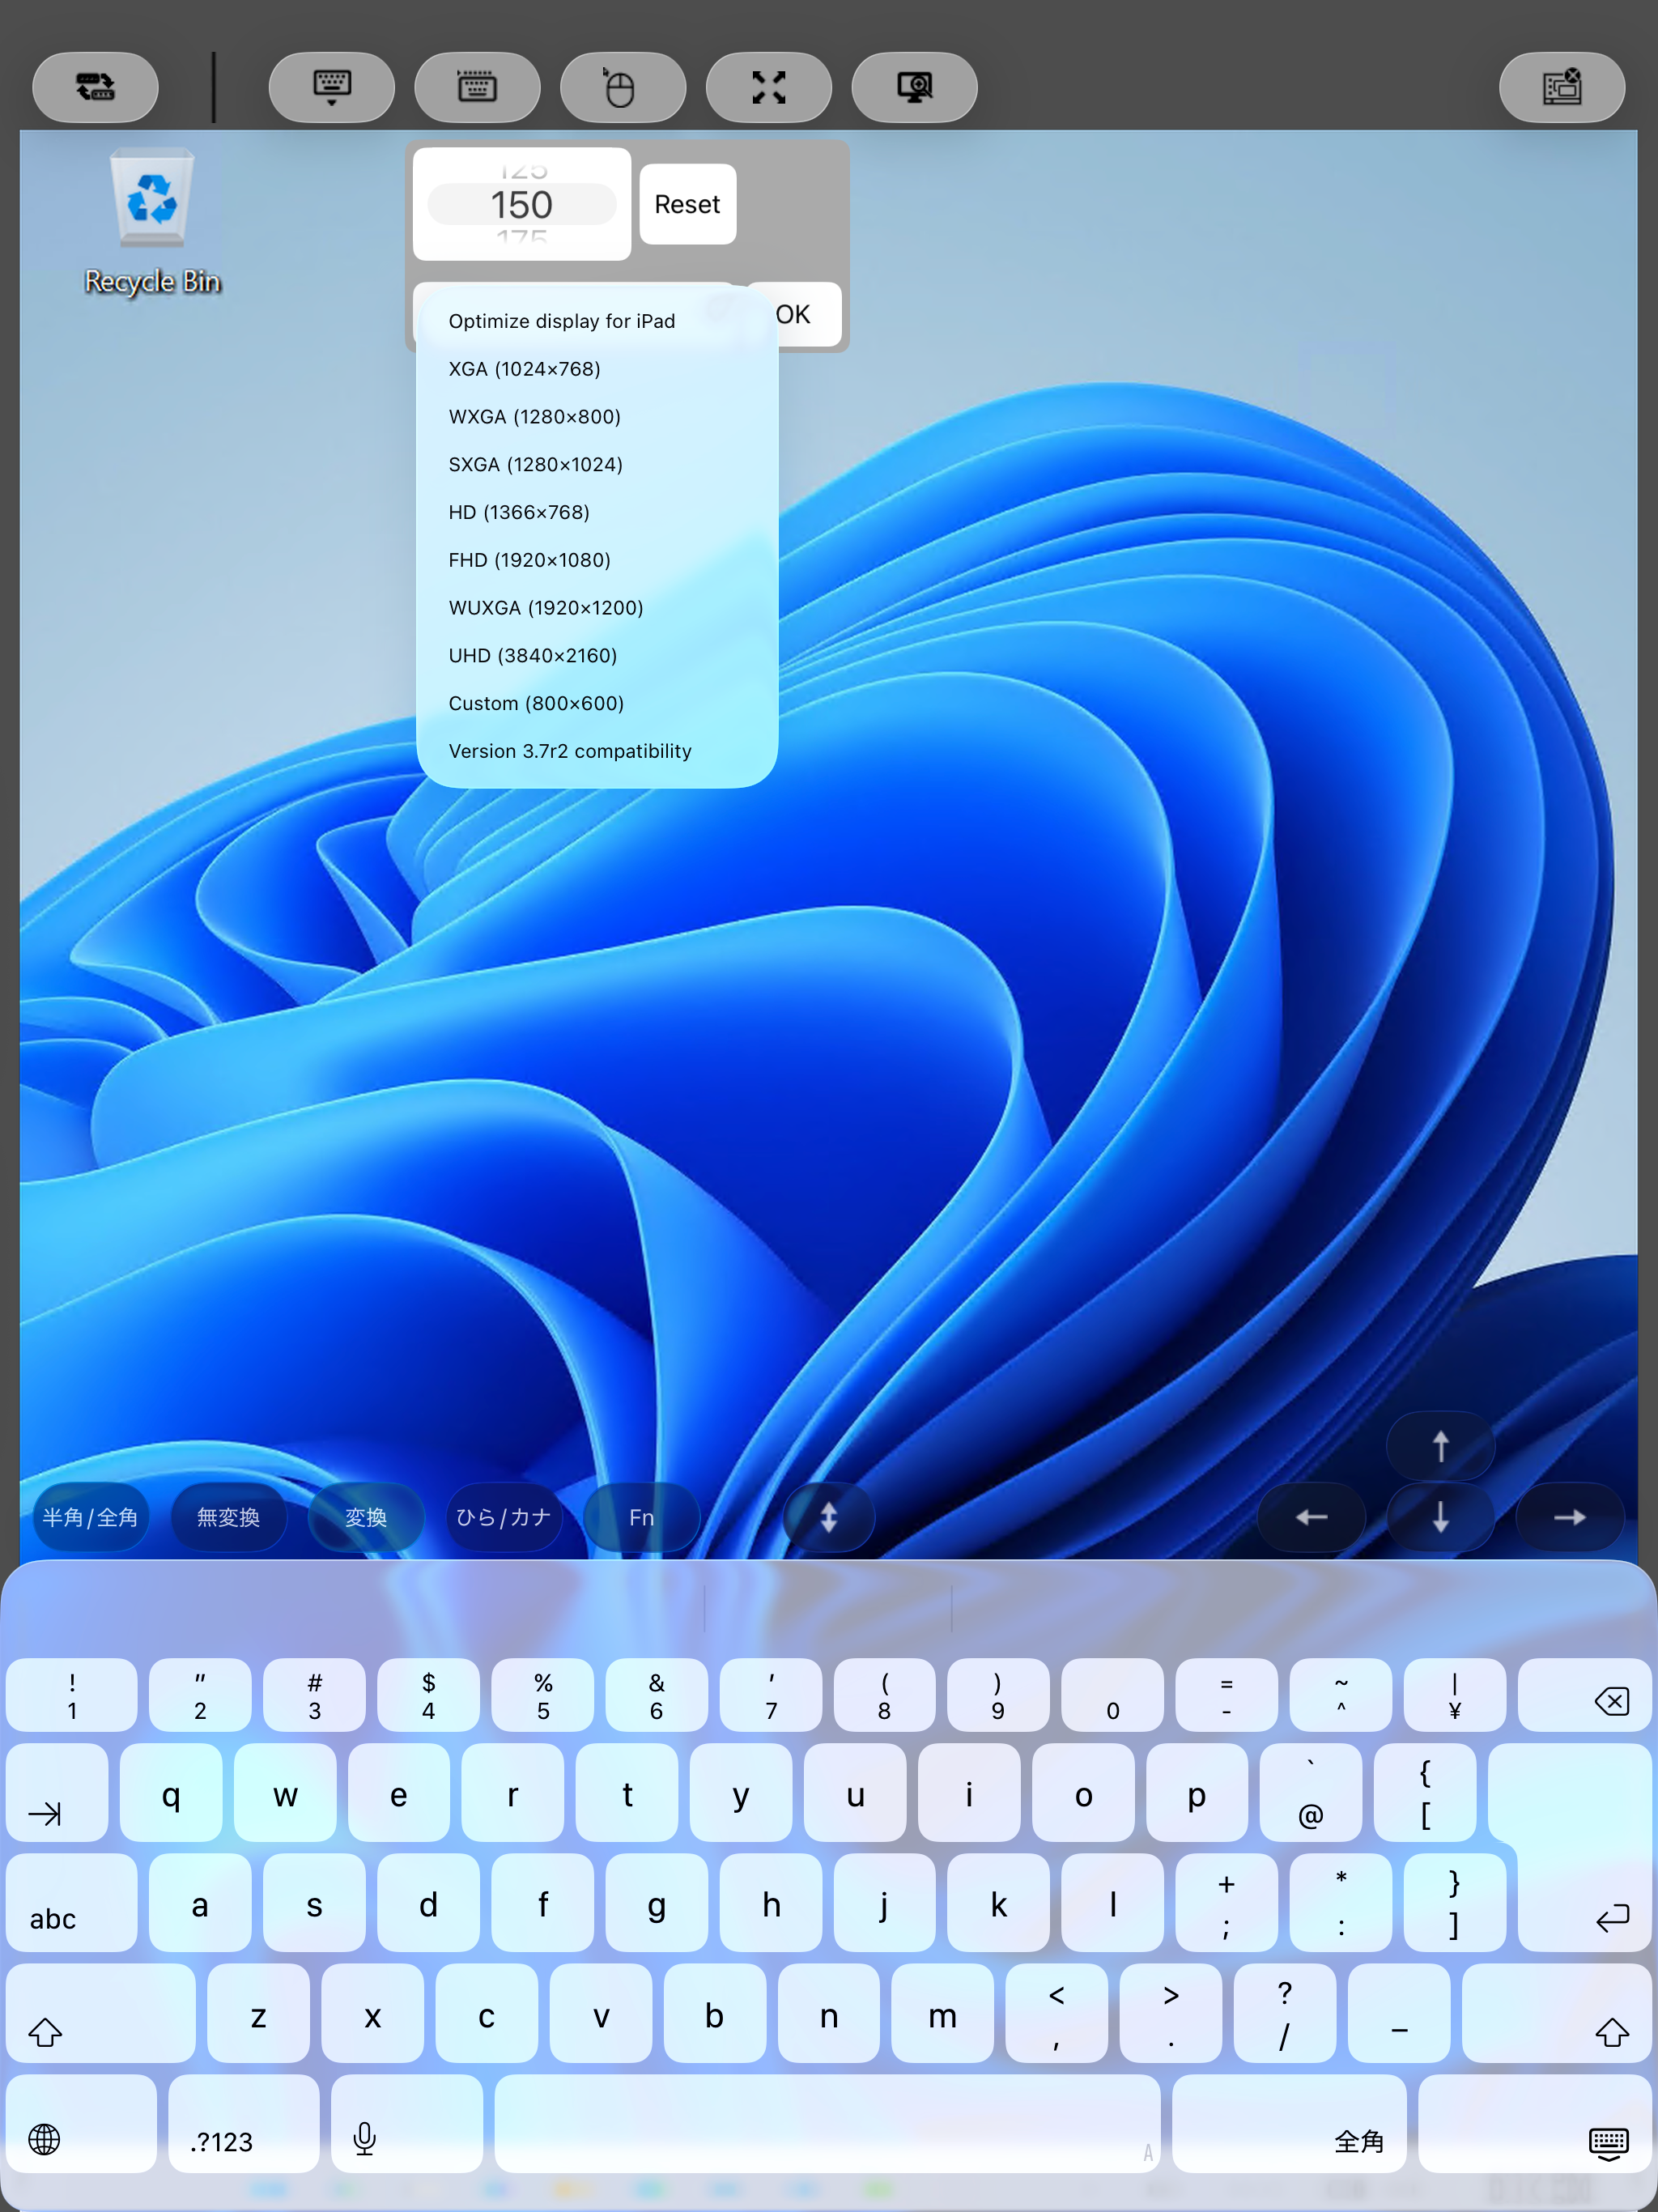Image resolution: width=1658 pixels, height=2212 pixels.
Task: Select Optimize display for iPad
Action: (x=597, y=321)
